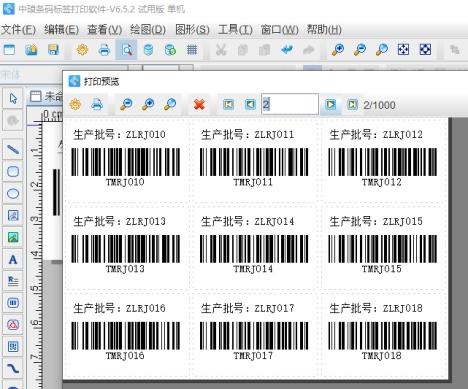468x389 pixels.
Task: Click the page number input field
Action: tap(290, 104)
